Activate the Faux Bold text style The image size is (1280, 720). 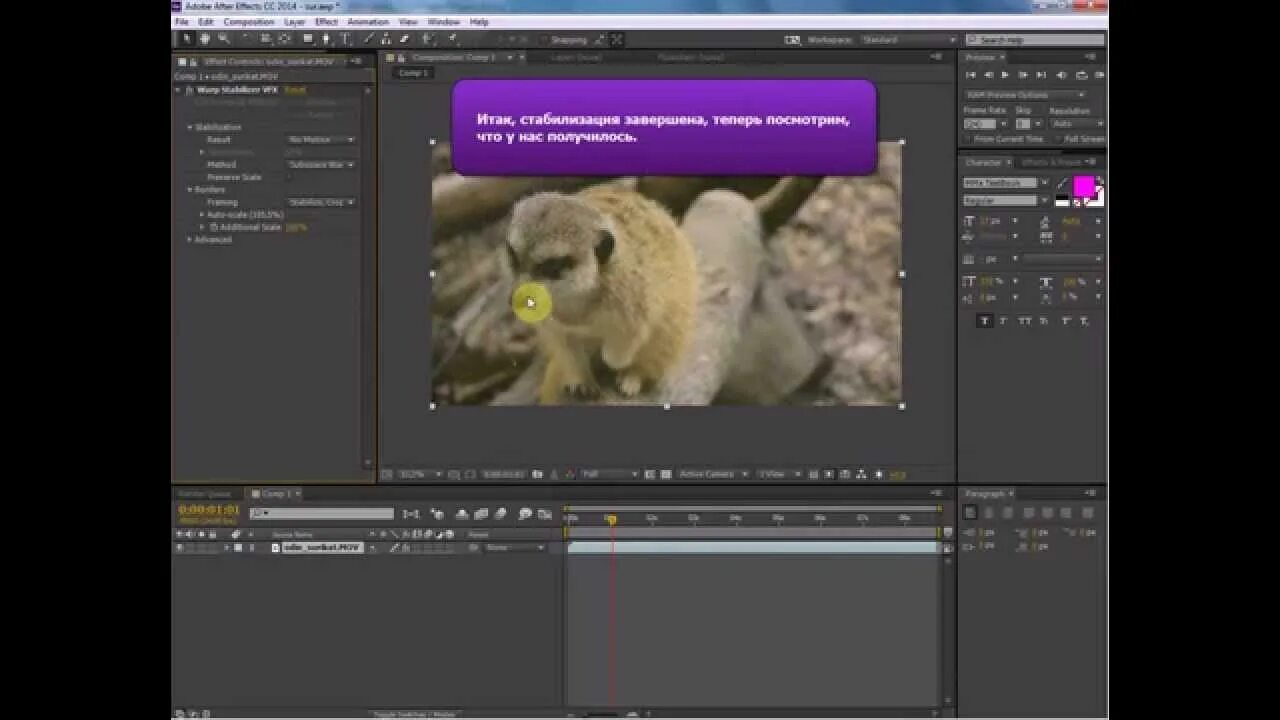pos(985,321)
